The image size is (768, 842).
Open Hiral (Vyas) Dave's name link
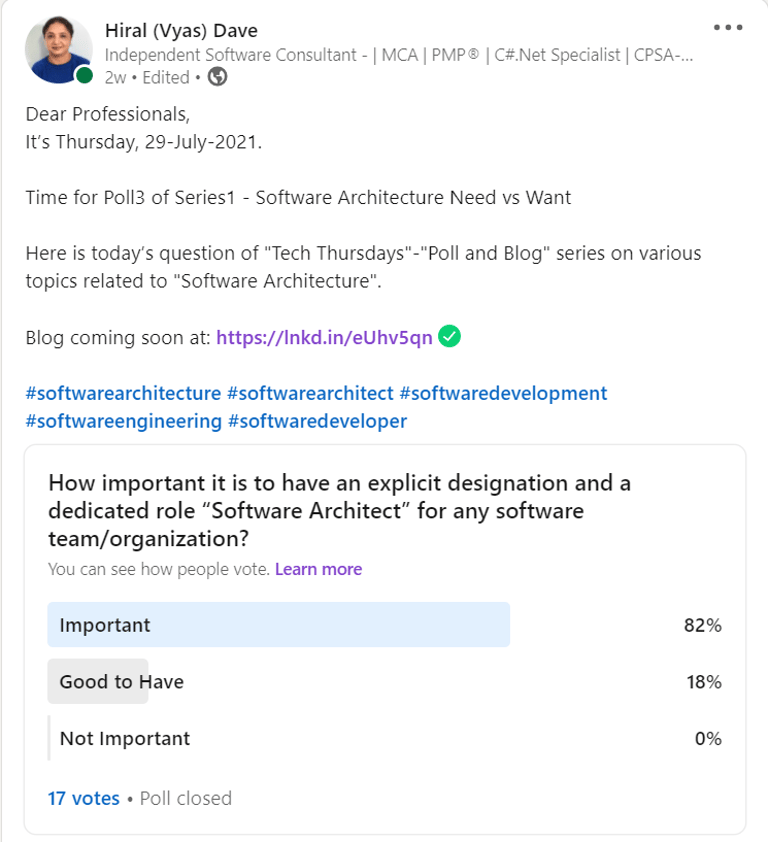pos(181,31)
